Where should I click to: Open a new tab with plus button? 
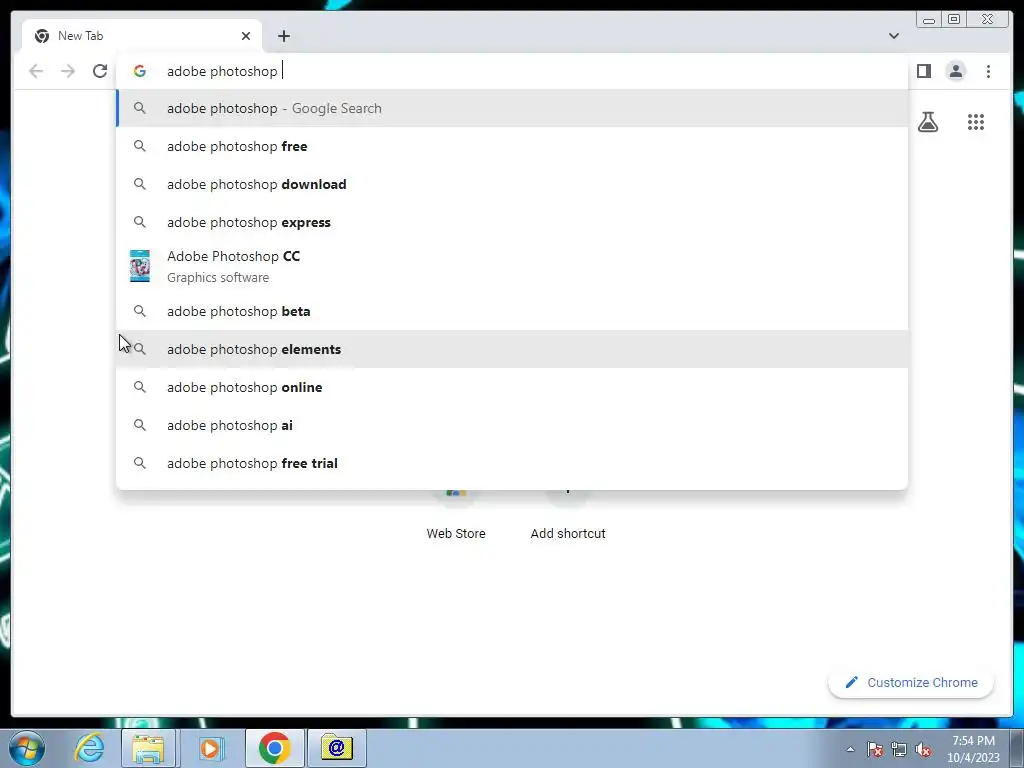click(283, 36)
